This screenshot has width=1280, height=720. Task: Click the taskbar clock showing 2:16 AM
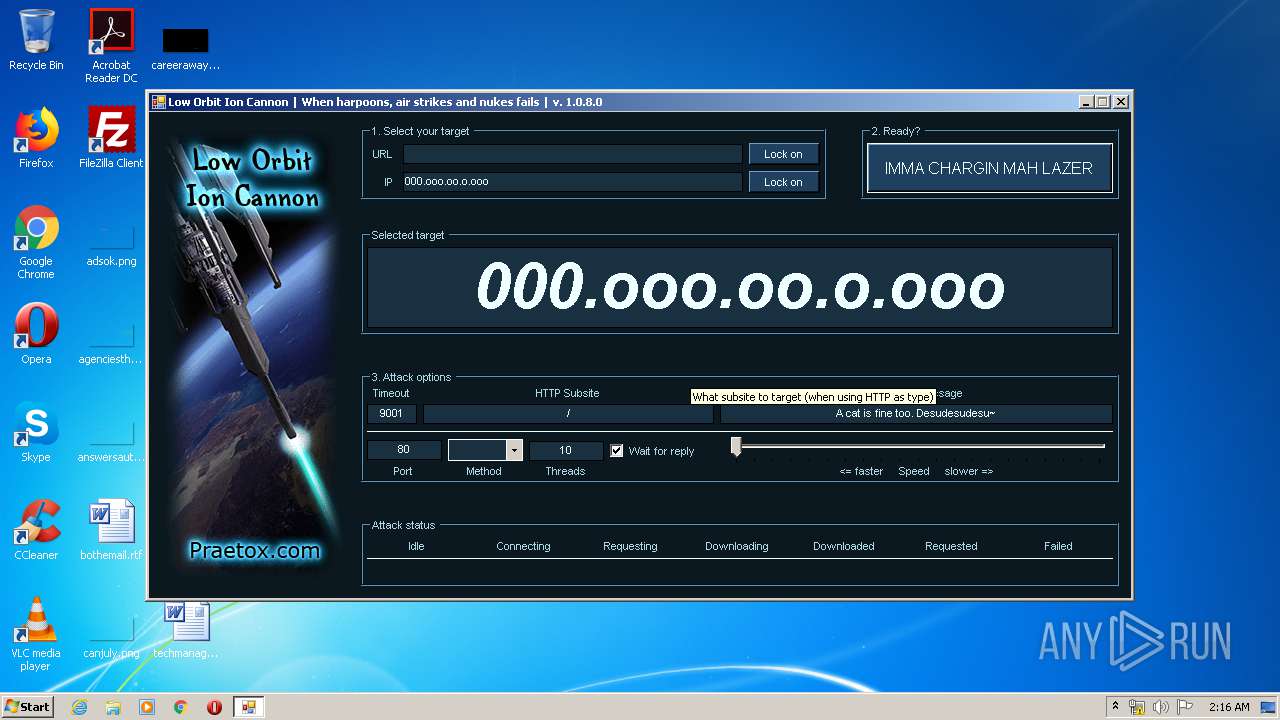pyautogui.click(x=1229, y=707)
